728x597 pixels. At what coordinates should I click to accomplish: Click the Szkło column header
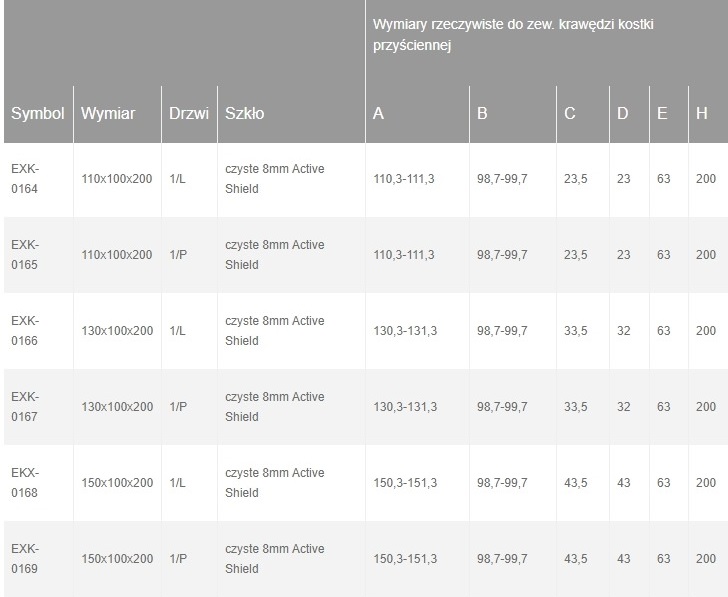tap(245, 114)
